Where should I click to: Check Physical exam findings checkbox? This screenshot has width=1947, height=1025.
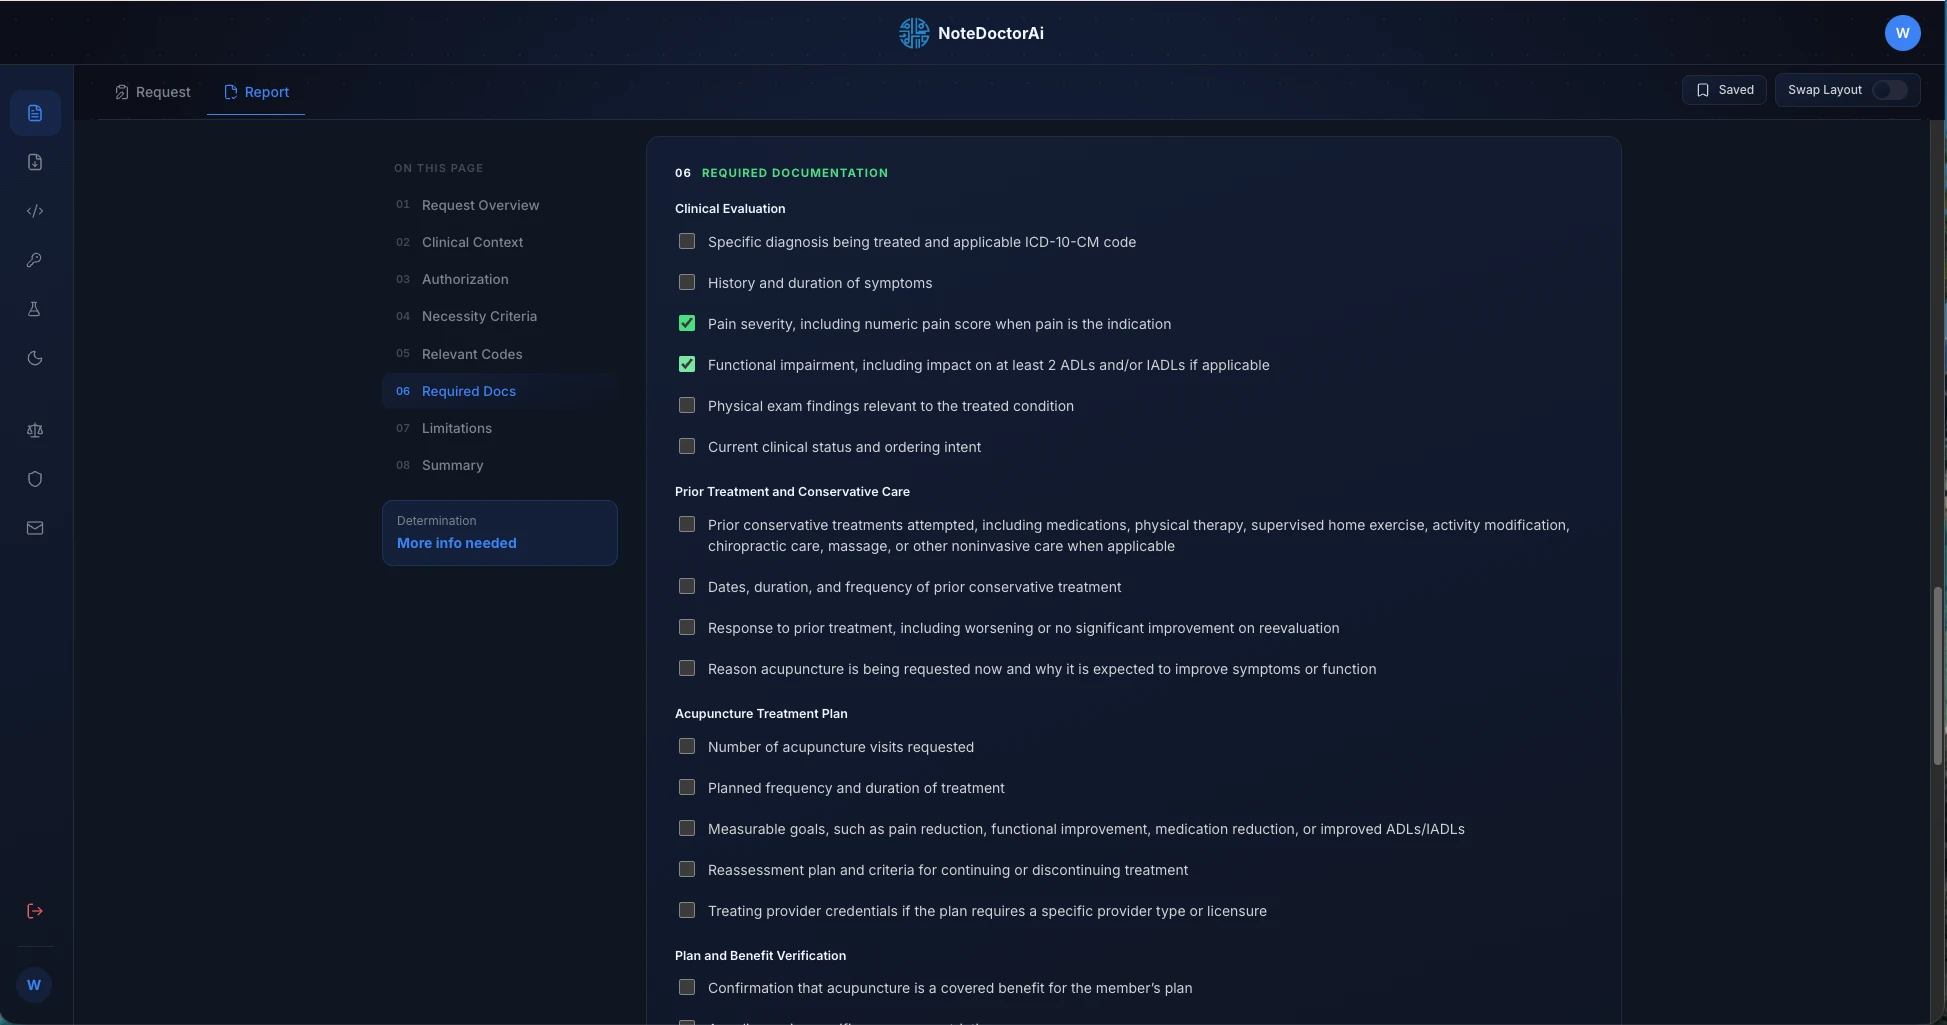tap(687, 405)
